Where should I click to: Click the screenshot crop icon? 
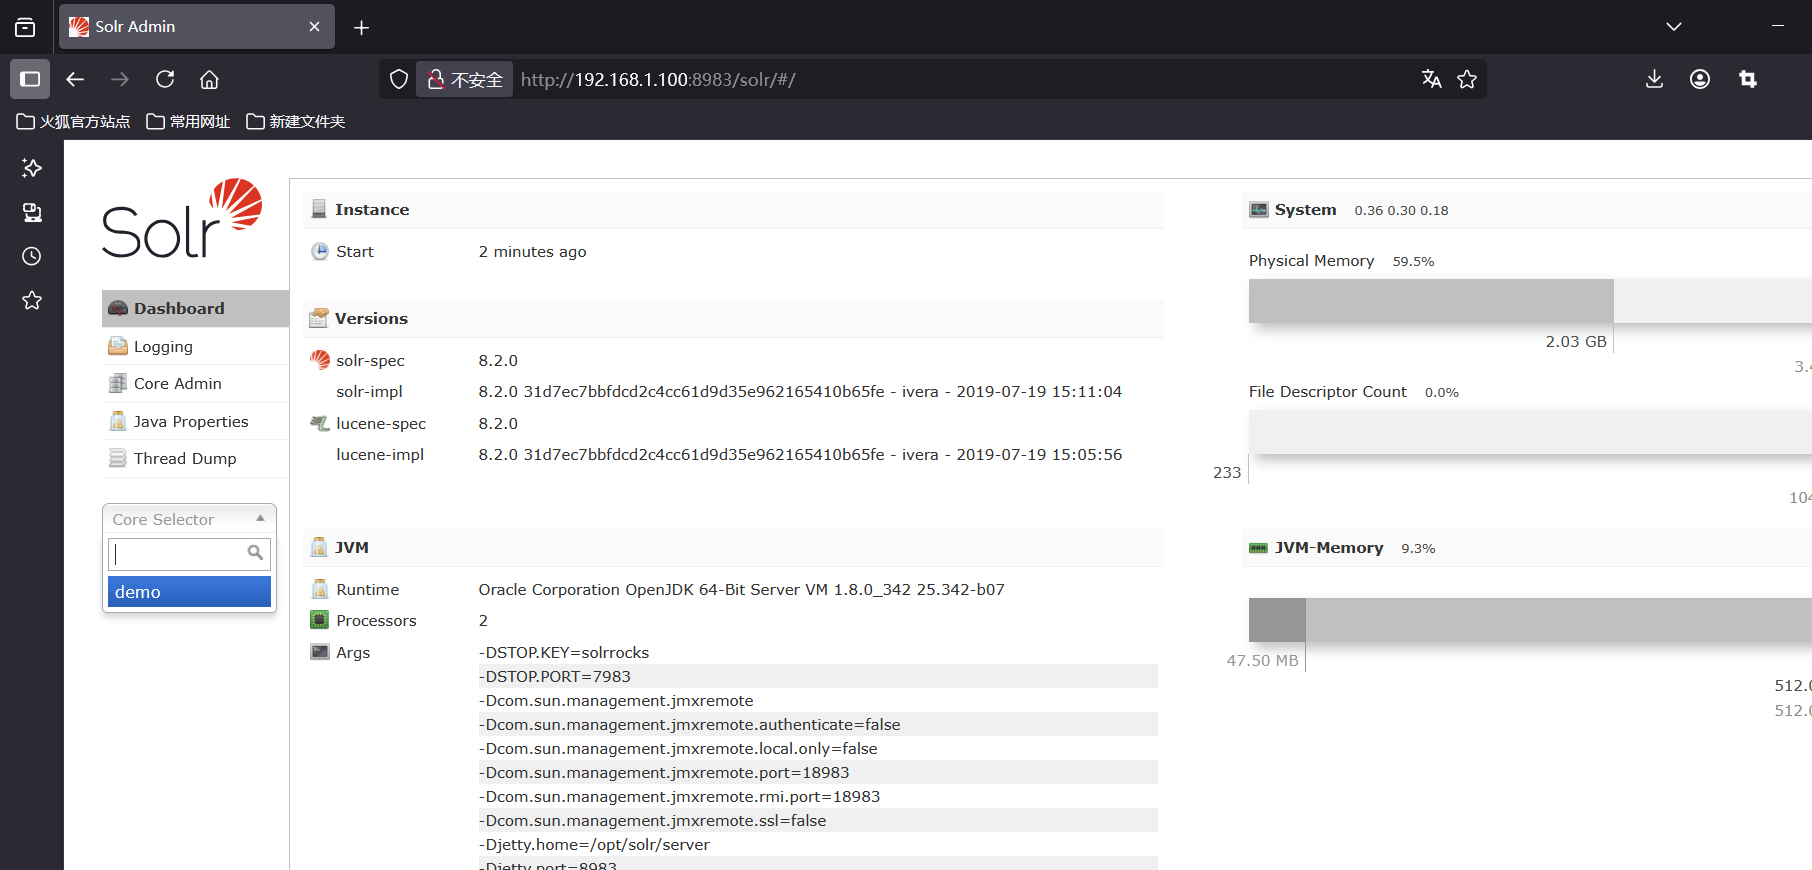[x=1748, y=79]
